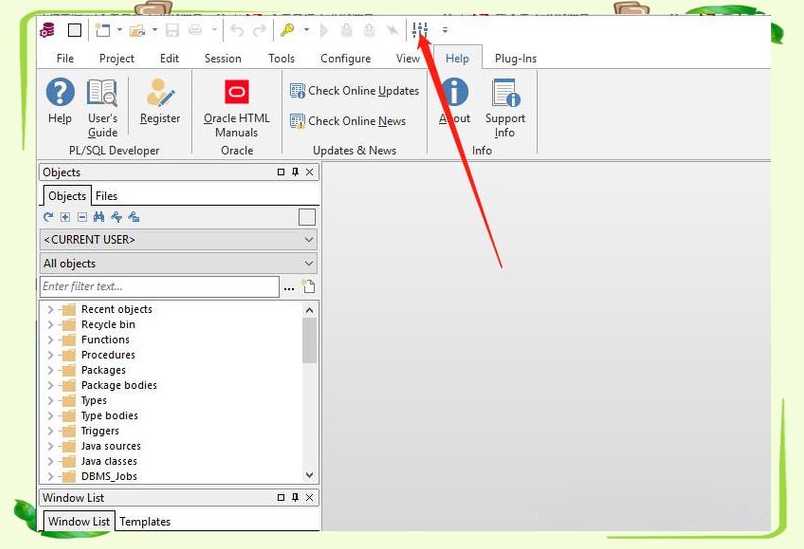The width and height of the screenshot is (804, 549).
Task: Open the All objects filter dropdown
Action: click(x=178, y=263)
